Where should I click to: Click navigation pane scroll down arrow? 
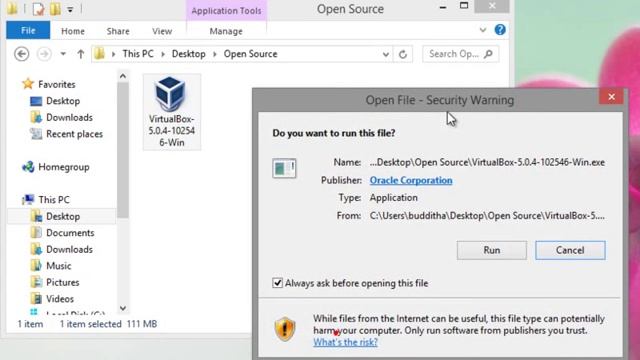click(123, 308)
